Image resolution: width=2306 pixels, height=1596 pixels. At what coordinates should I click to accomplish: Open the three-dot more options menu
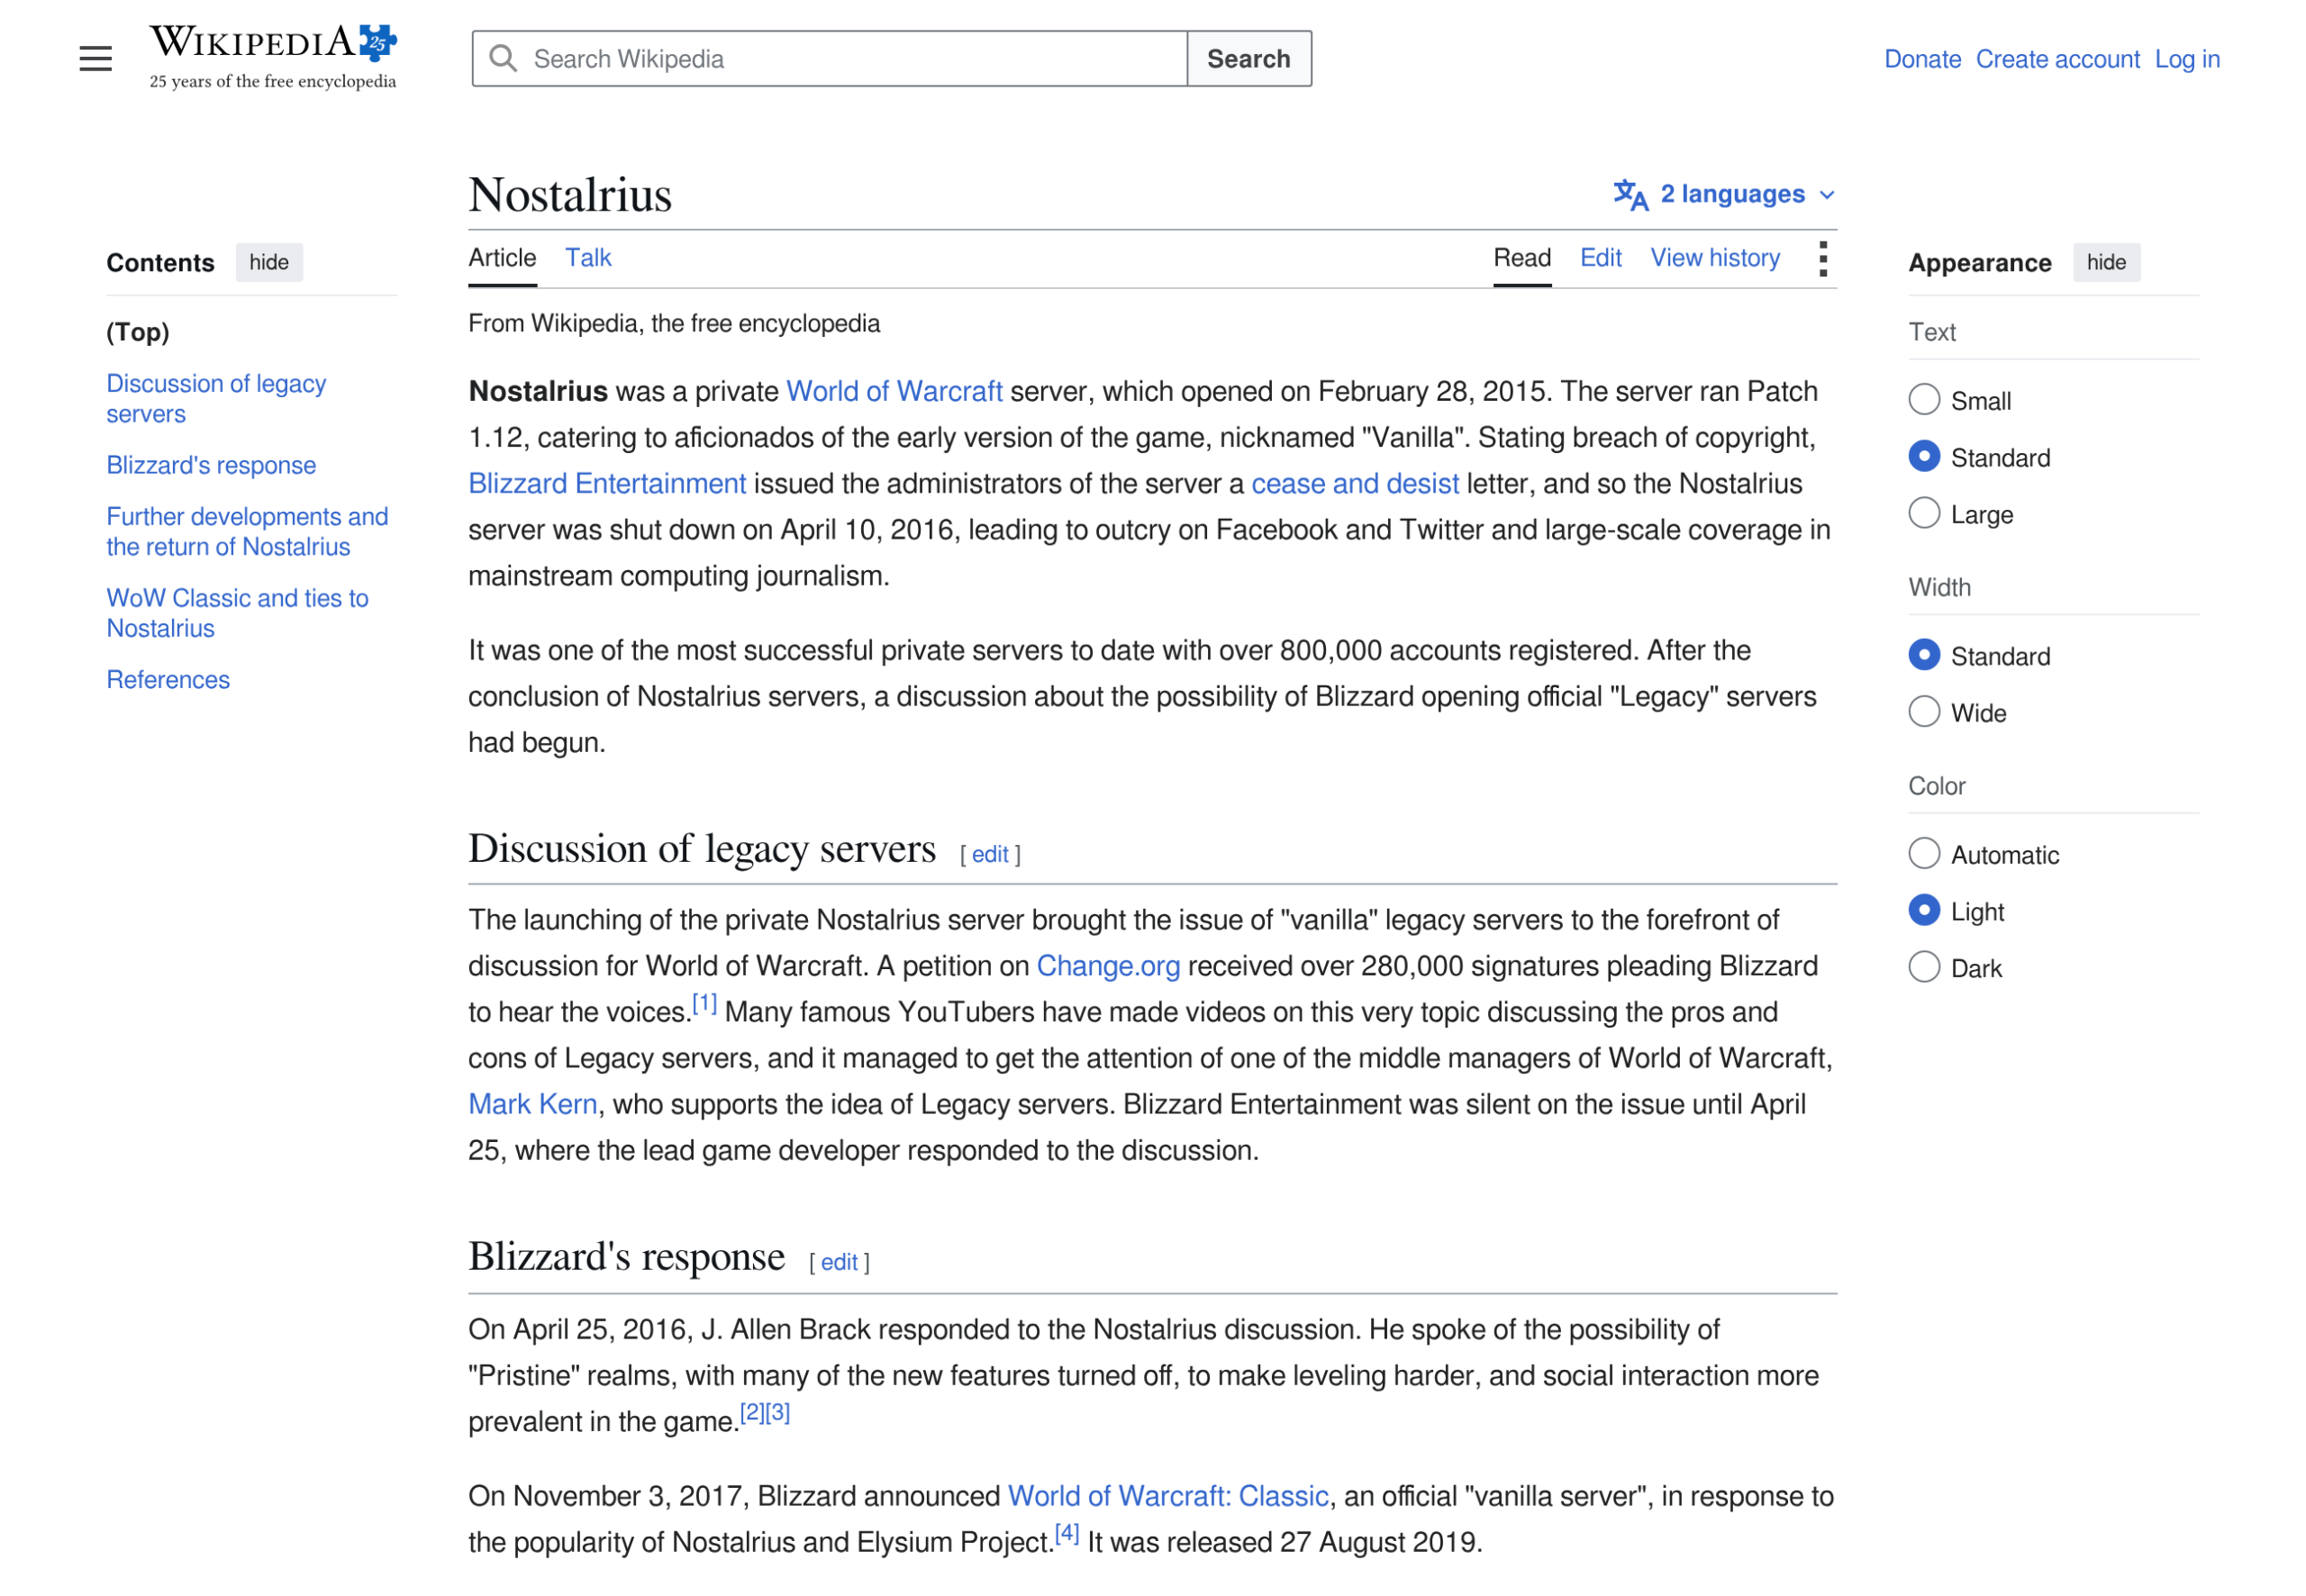pyautogui.click(x=1823, y=259)
